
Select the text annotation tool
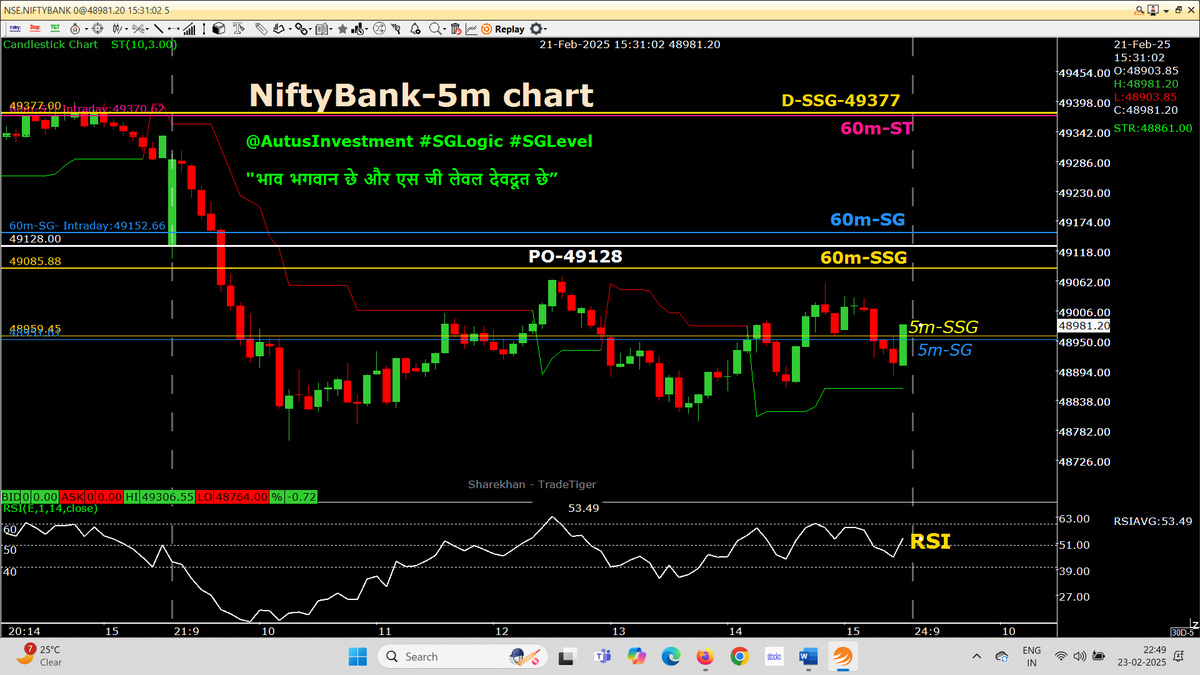[238, 29]
